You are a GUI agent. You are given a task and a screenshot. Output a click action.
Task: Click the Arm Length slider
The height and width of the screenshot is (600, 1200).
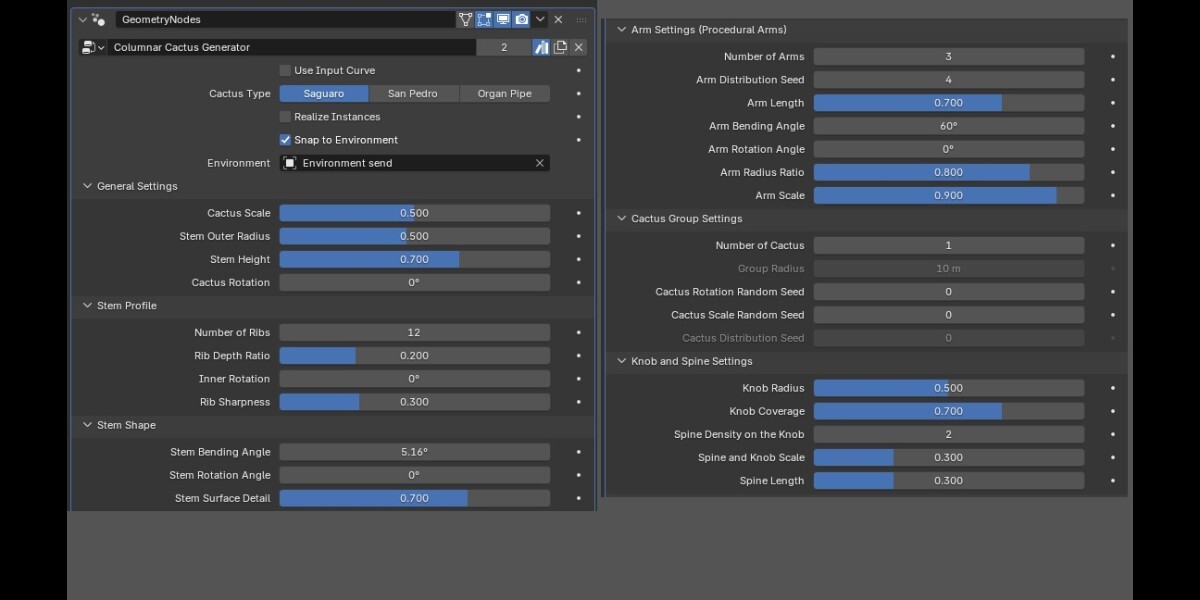point(948,103)
